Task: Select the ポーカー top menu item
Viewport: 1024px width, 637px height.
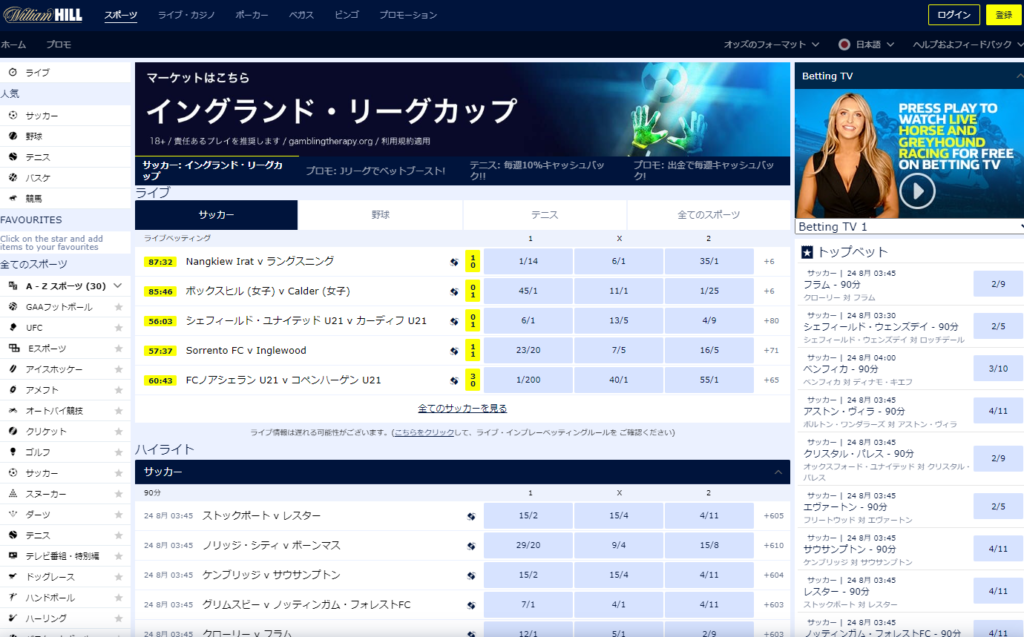Action: (251, 14)
